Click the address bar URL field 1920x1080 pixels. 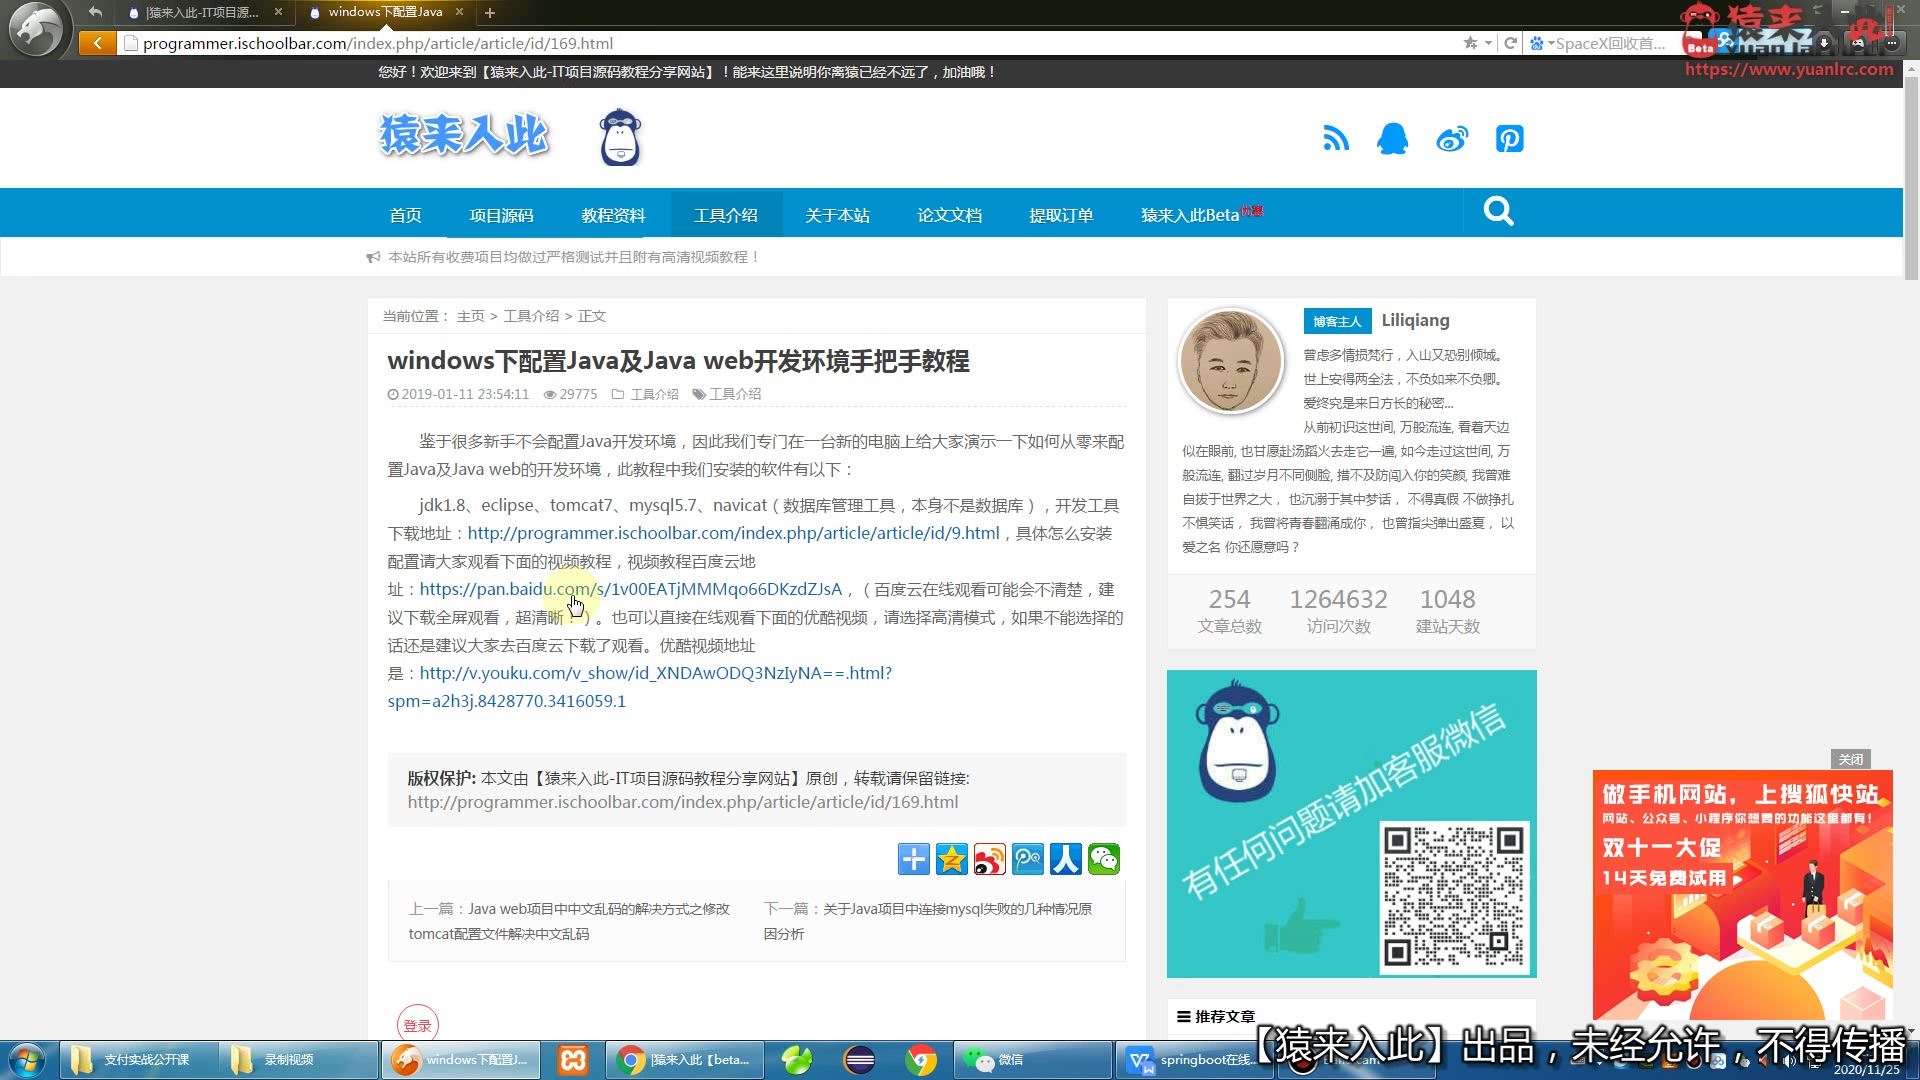(790, 43)
